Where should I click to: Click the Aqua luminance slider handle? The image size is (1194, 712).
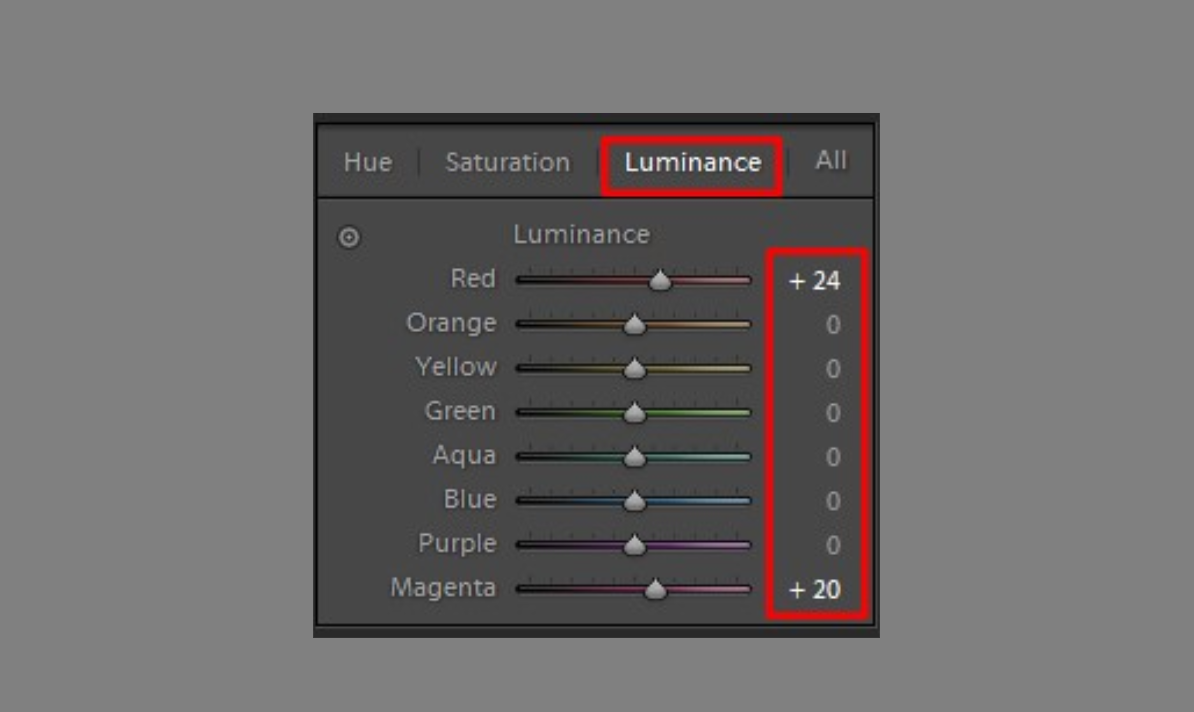click(x=634, y=457)
